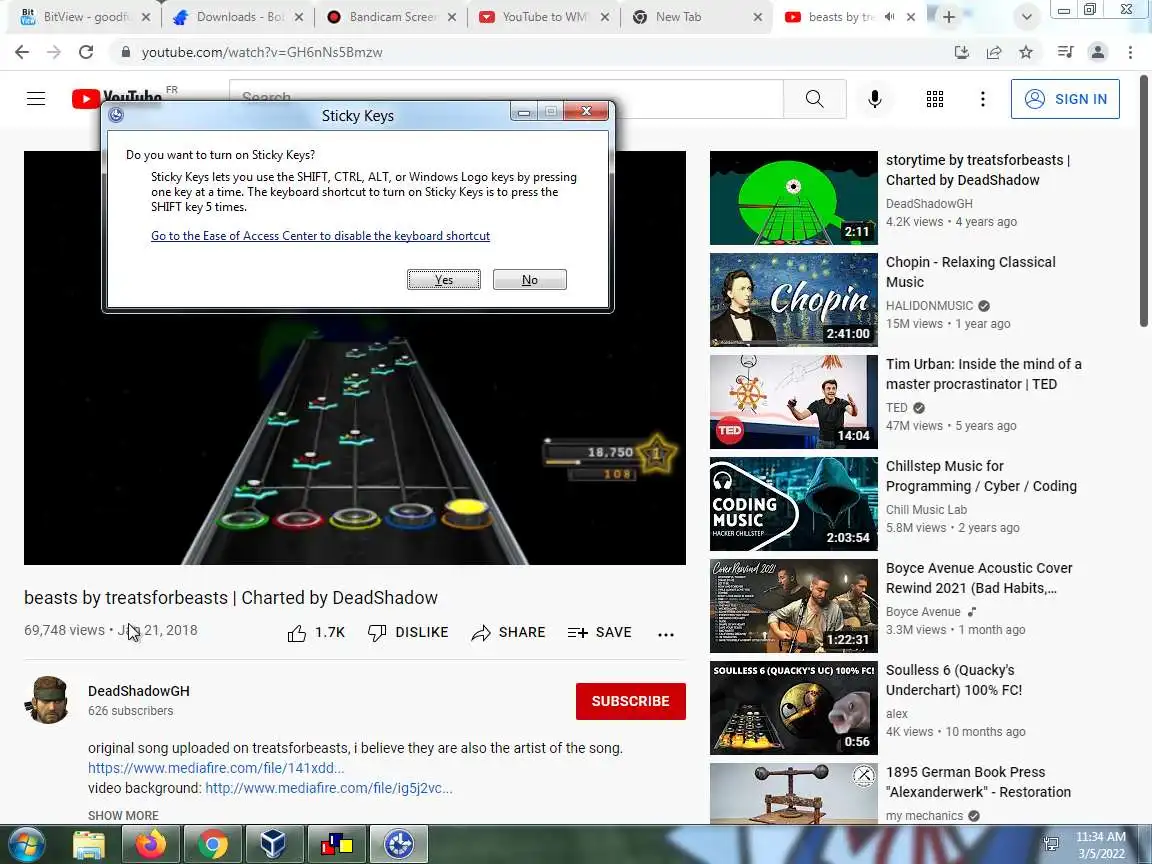Open DeadShadowGH channel avatar
Image resolution: width=1152 pixels, height=864 pixels.
tap(48, 700)
